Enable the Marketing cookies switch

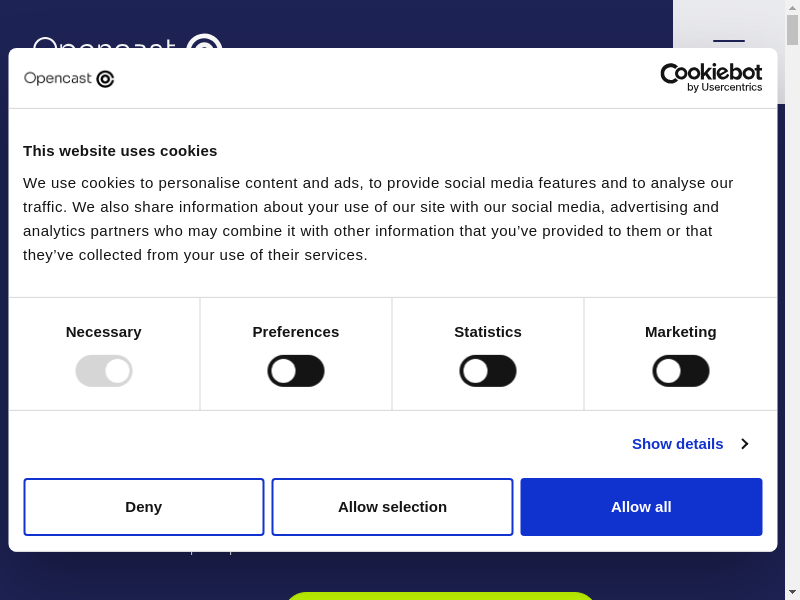681,371
